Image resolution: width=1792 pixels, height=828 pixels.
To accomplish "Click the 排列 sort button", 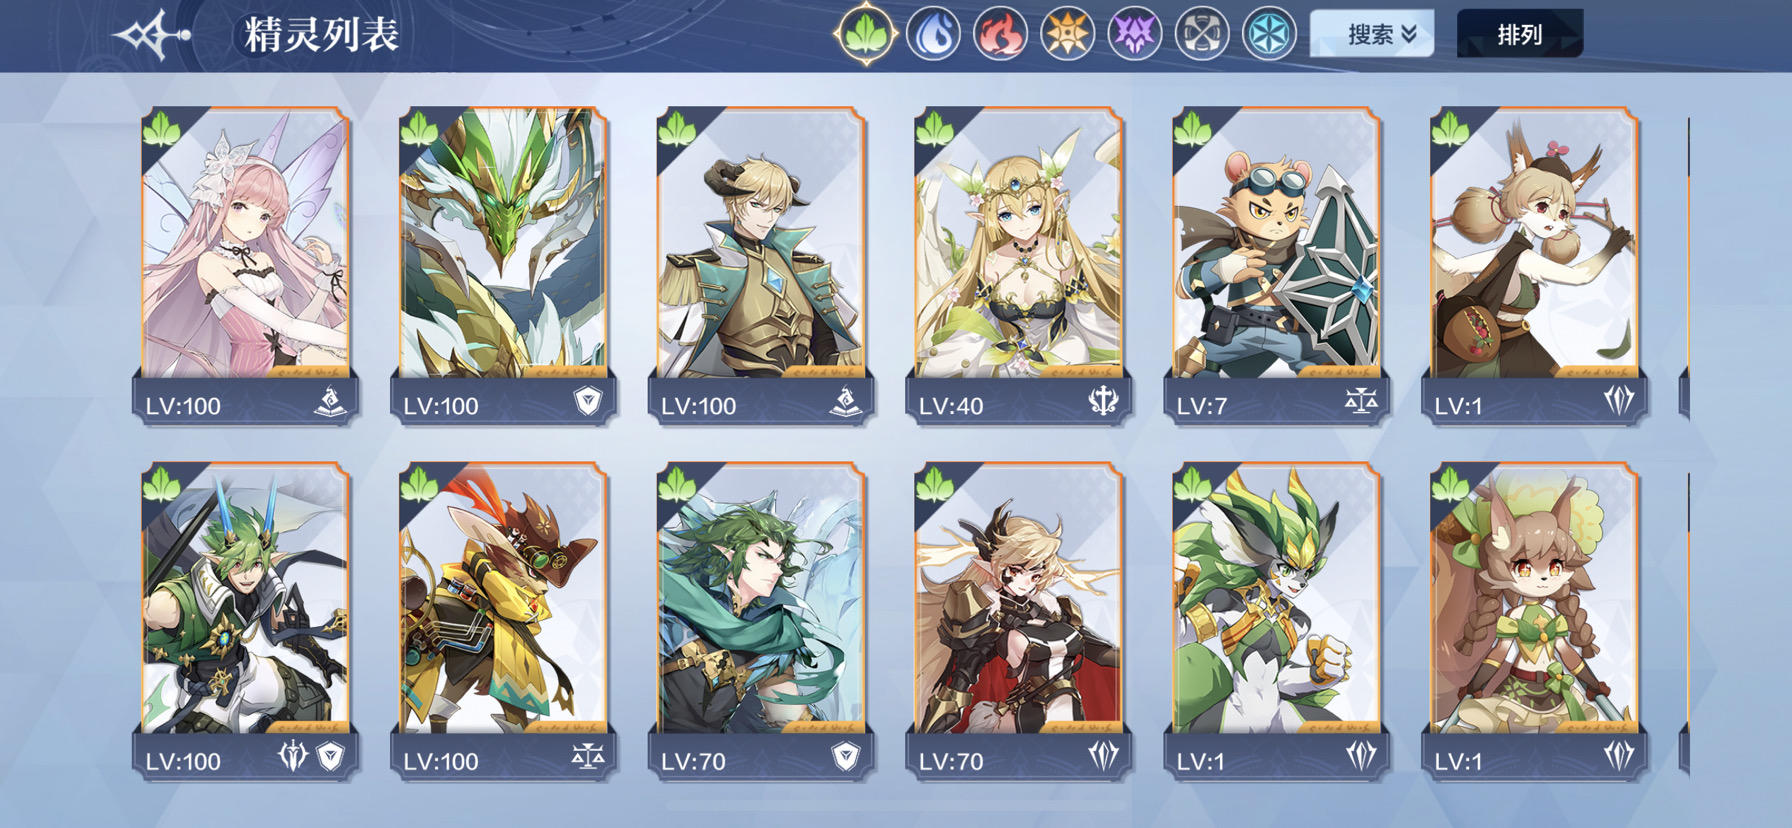I will point(1519,34).
